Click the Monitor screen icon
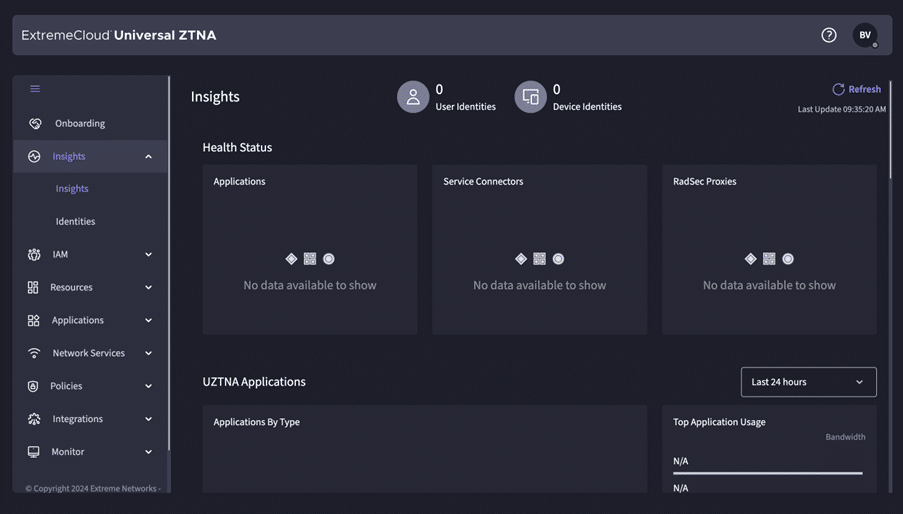 (33, 452)
